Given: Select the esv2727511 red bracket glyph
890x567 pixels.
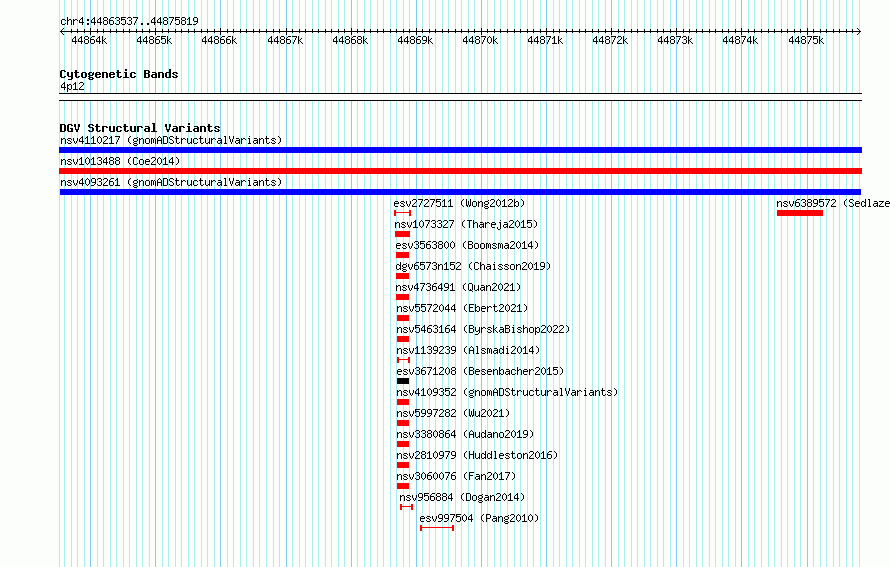Looking at the screenshot, I should [402, 213].
